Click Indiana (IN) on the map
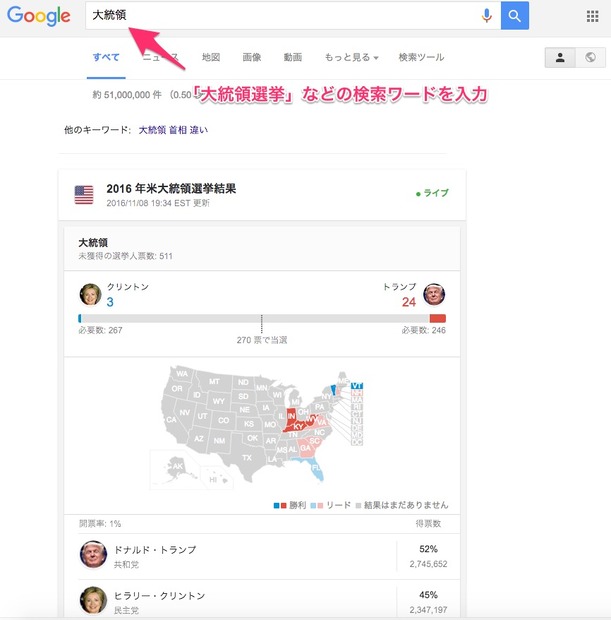Image resolution: width=611 pixels, height=620 pixels. [x=291, y=417]
